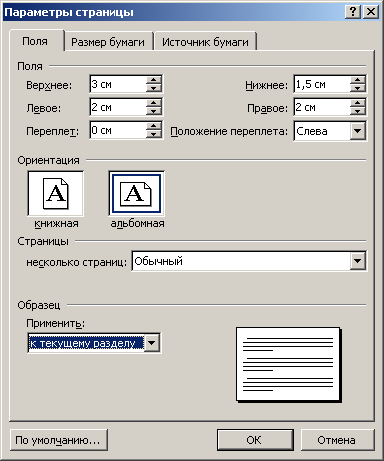Click the Нижнее margin input field
This screenshot has width=384, height=461.
[322, 84]
